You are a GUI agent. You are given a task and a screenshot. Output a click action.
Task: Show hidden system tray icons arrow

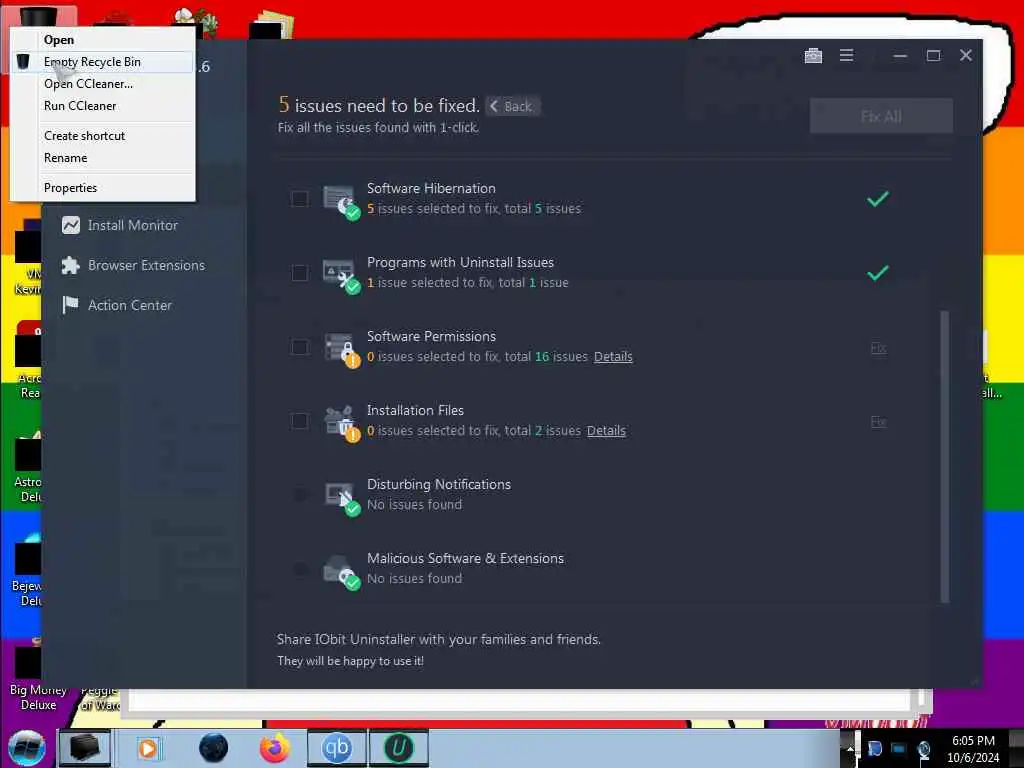click(x=850, y=748)
